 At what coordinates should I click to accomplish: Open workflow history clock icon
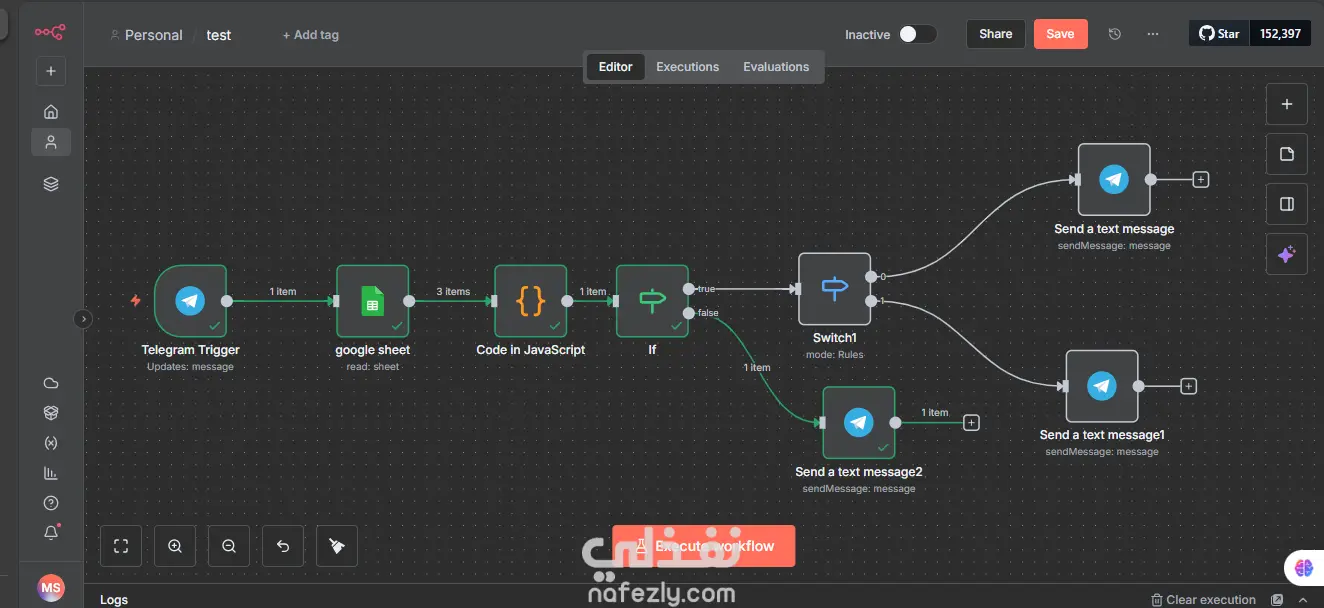pos(1115,34)
